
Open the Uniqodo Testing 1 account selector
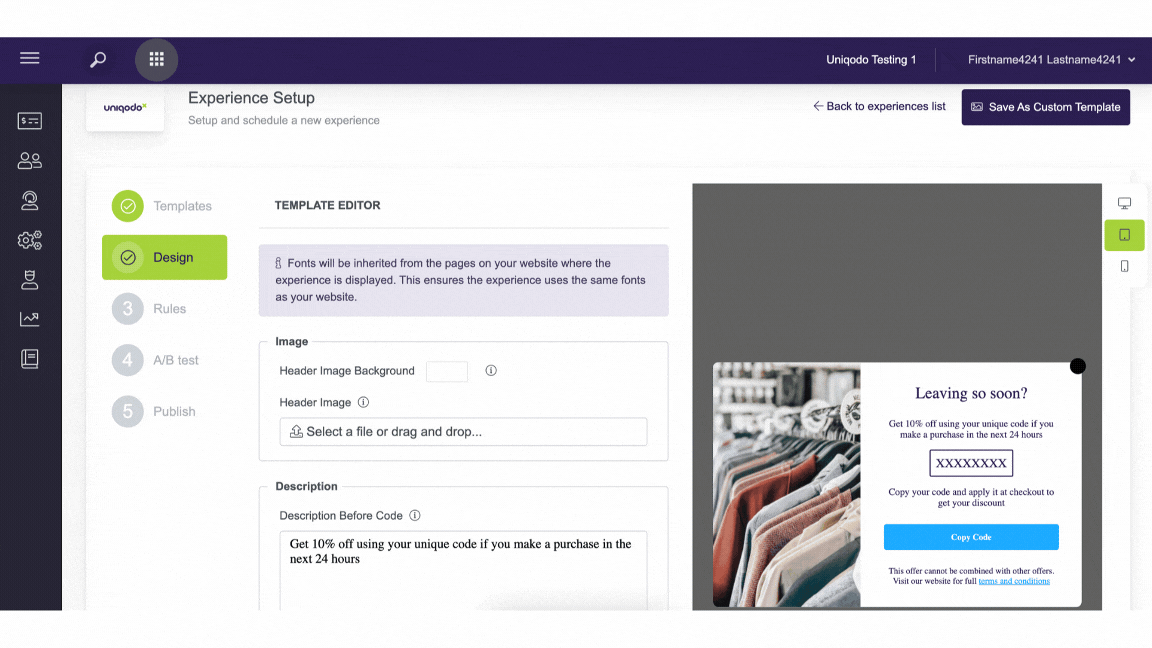click(x=871, y=60)
